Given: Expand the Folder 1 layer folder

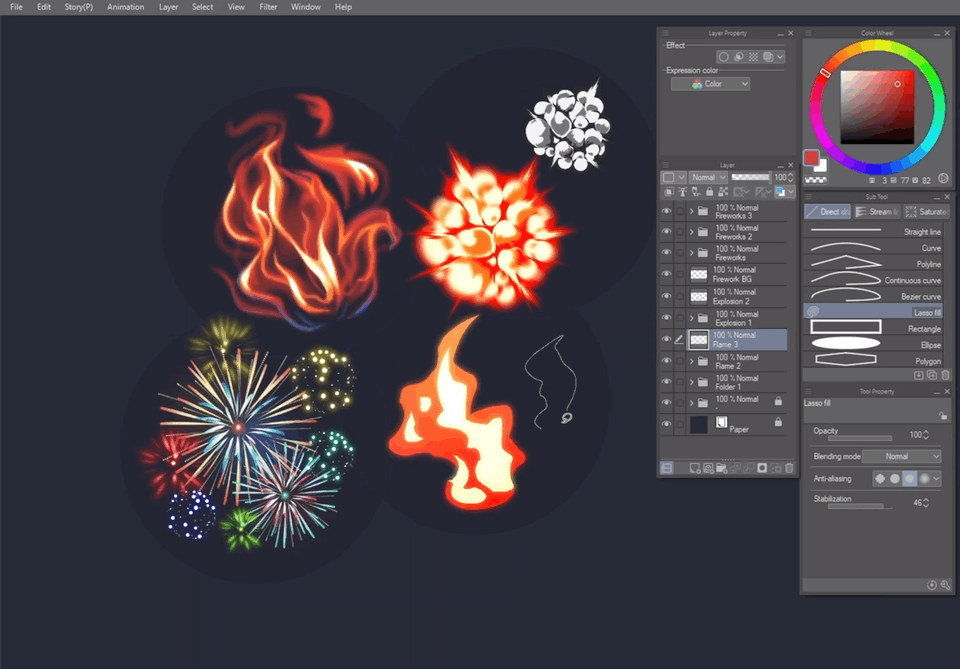Looking at the screenshot, I should click(692, 382).
